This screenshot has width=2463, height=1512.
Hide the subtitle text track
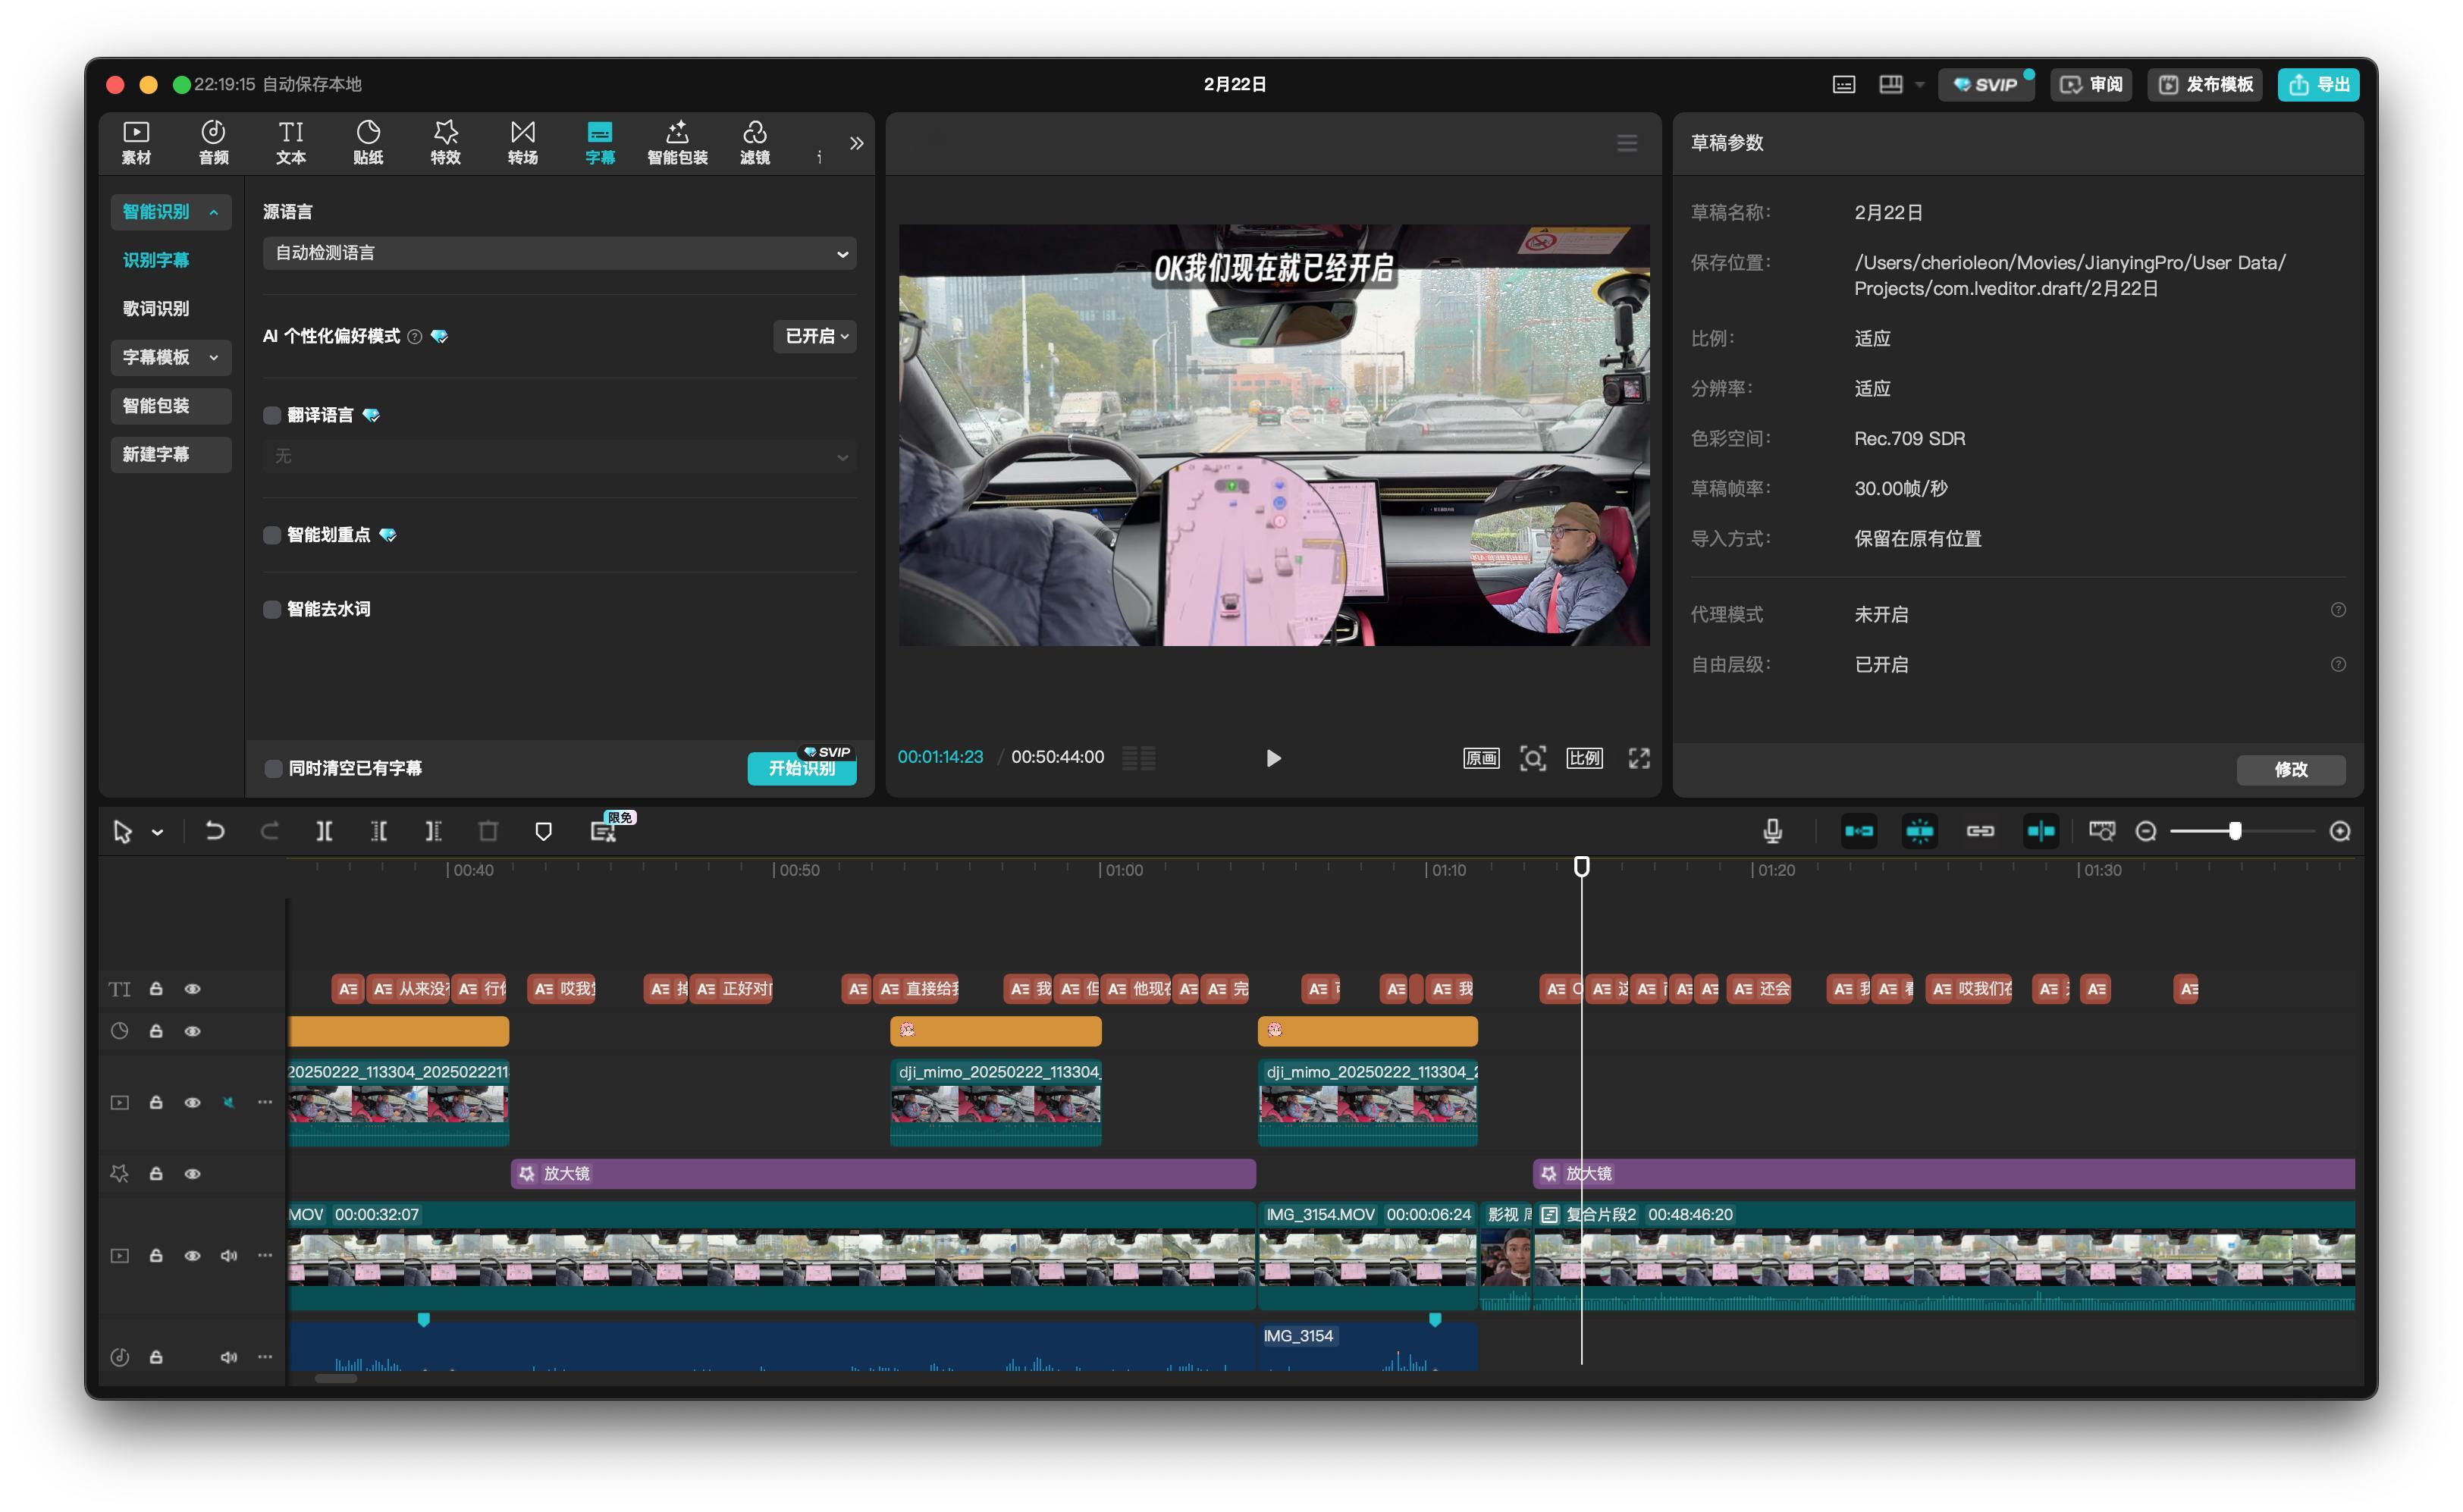[192, 989]
